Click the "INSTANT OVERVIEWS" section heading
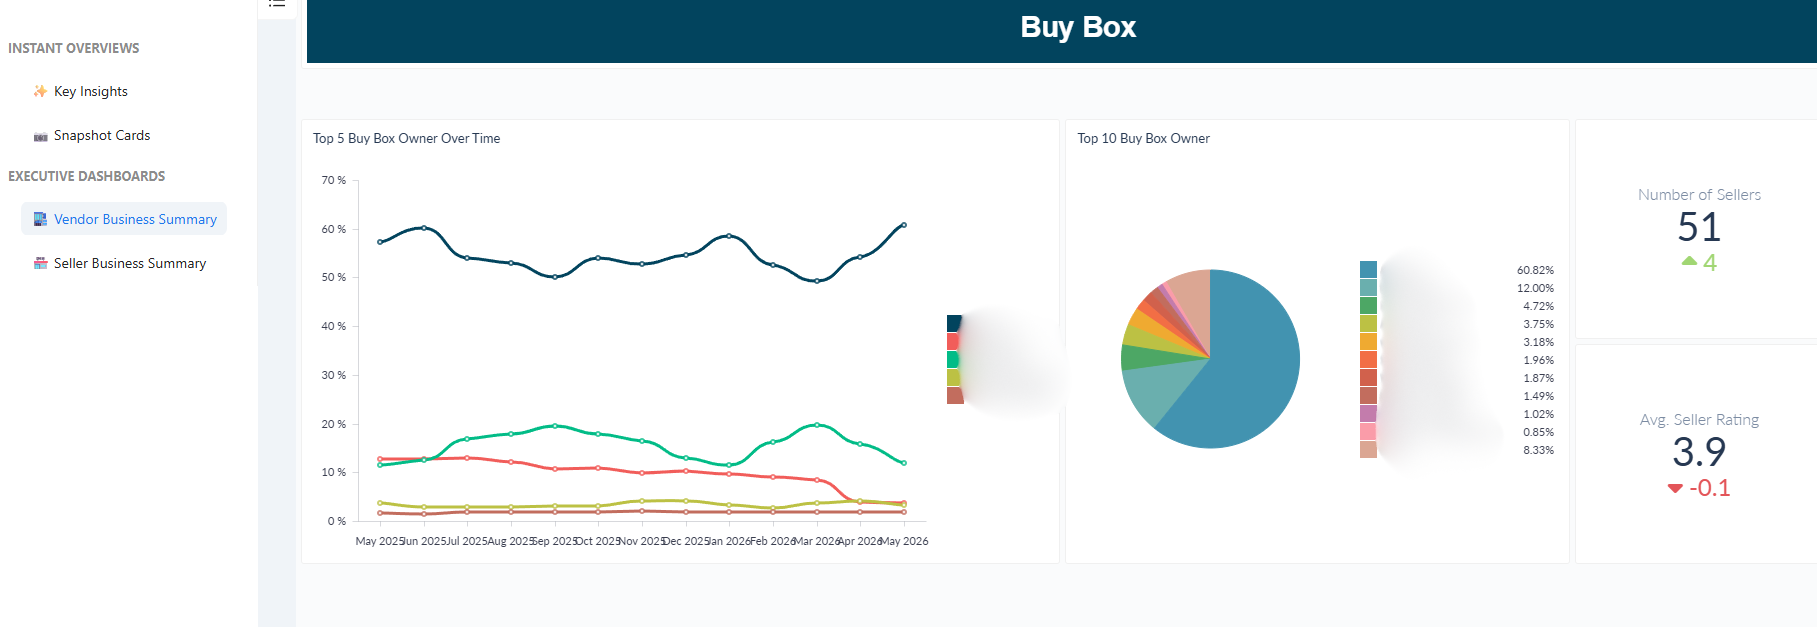This screenshot has width=1817, height=627. coord(74,48)
